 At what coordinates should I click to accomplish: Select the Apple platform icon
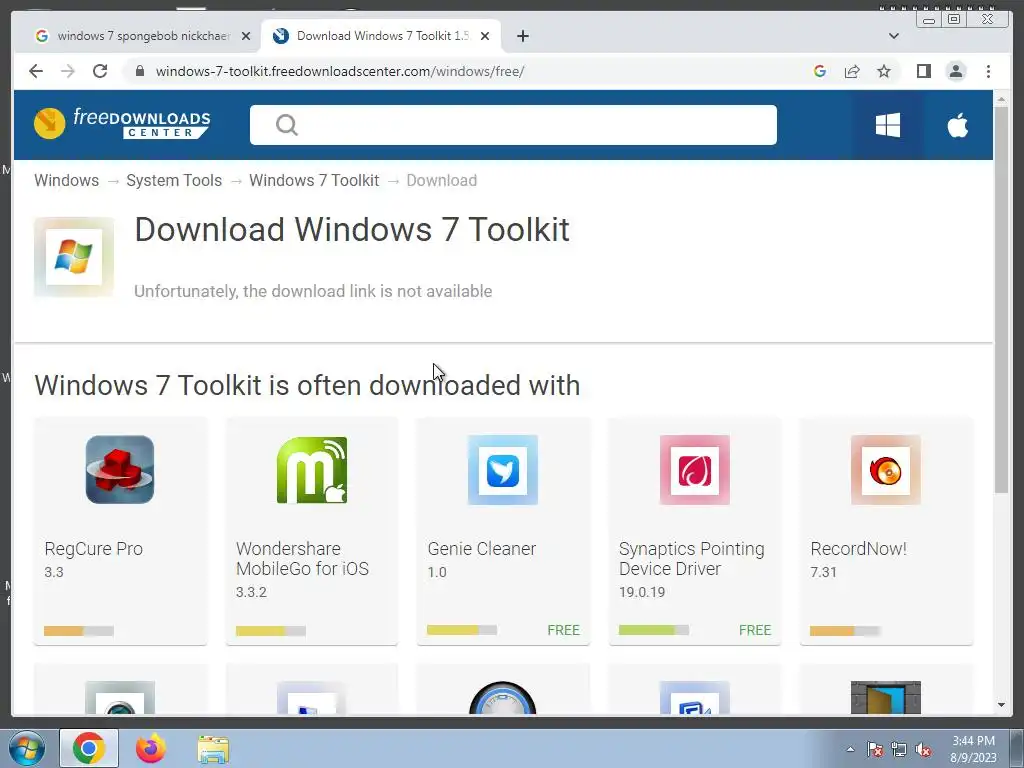point(957,125)
